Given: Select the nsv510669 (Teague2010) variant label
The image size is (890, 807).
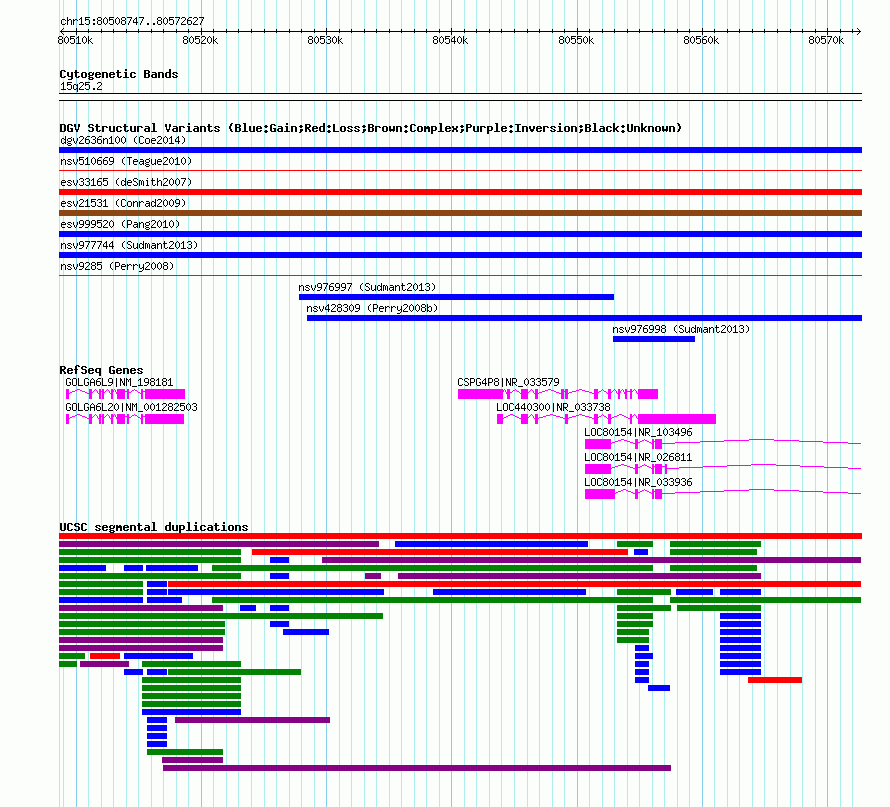Looking at the screenshot, I should 126,161.
